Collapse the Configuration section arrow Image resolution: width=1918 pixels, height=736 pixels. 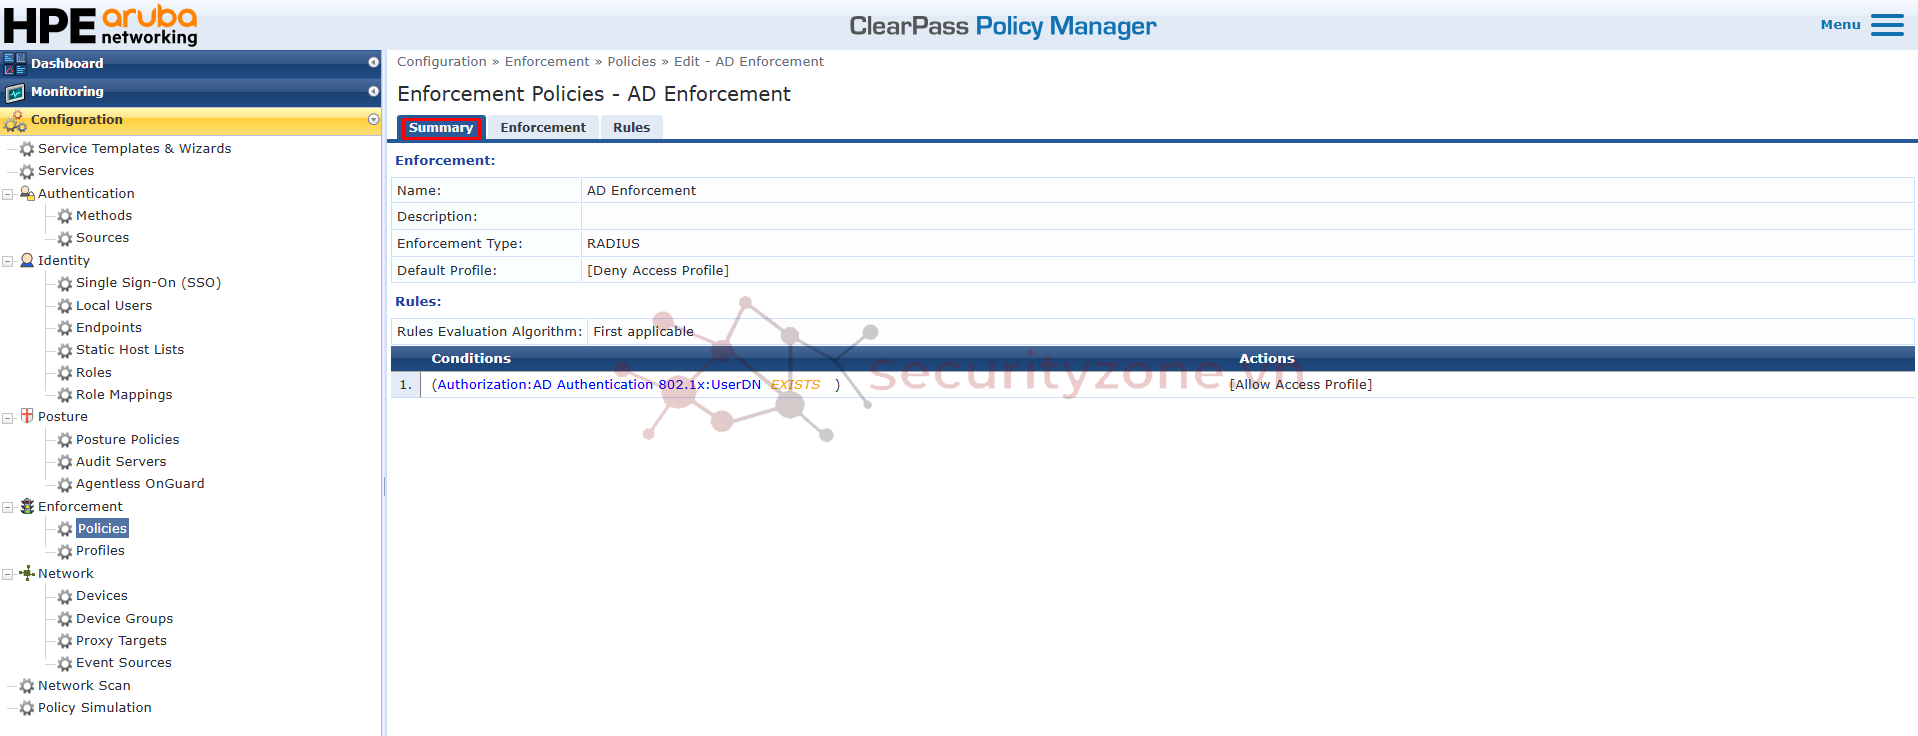coord(373,119)
